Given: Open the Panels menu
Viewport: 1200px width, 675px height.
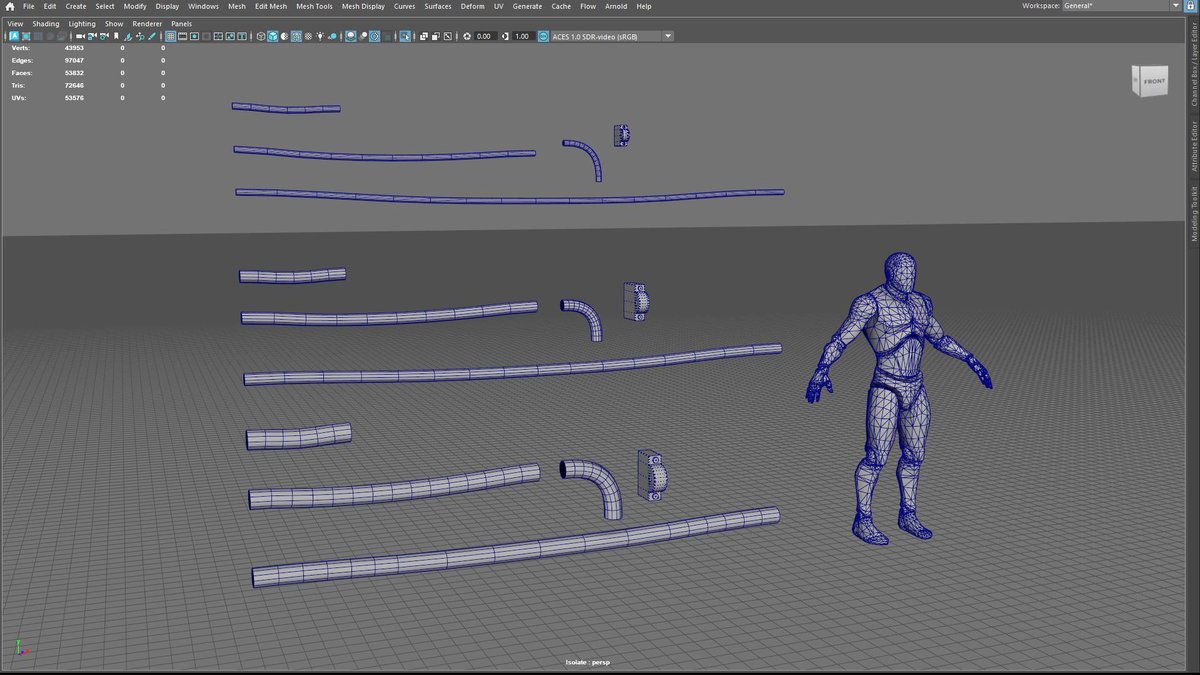Looking at the screenshot, I should tap(181, 23).
